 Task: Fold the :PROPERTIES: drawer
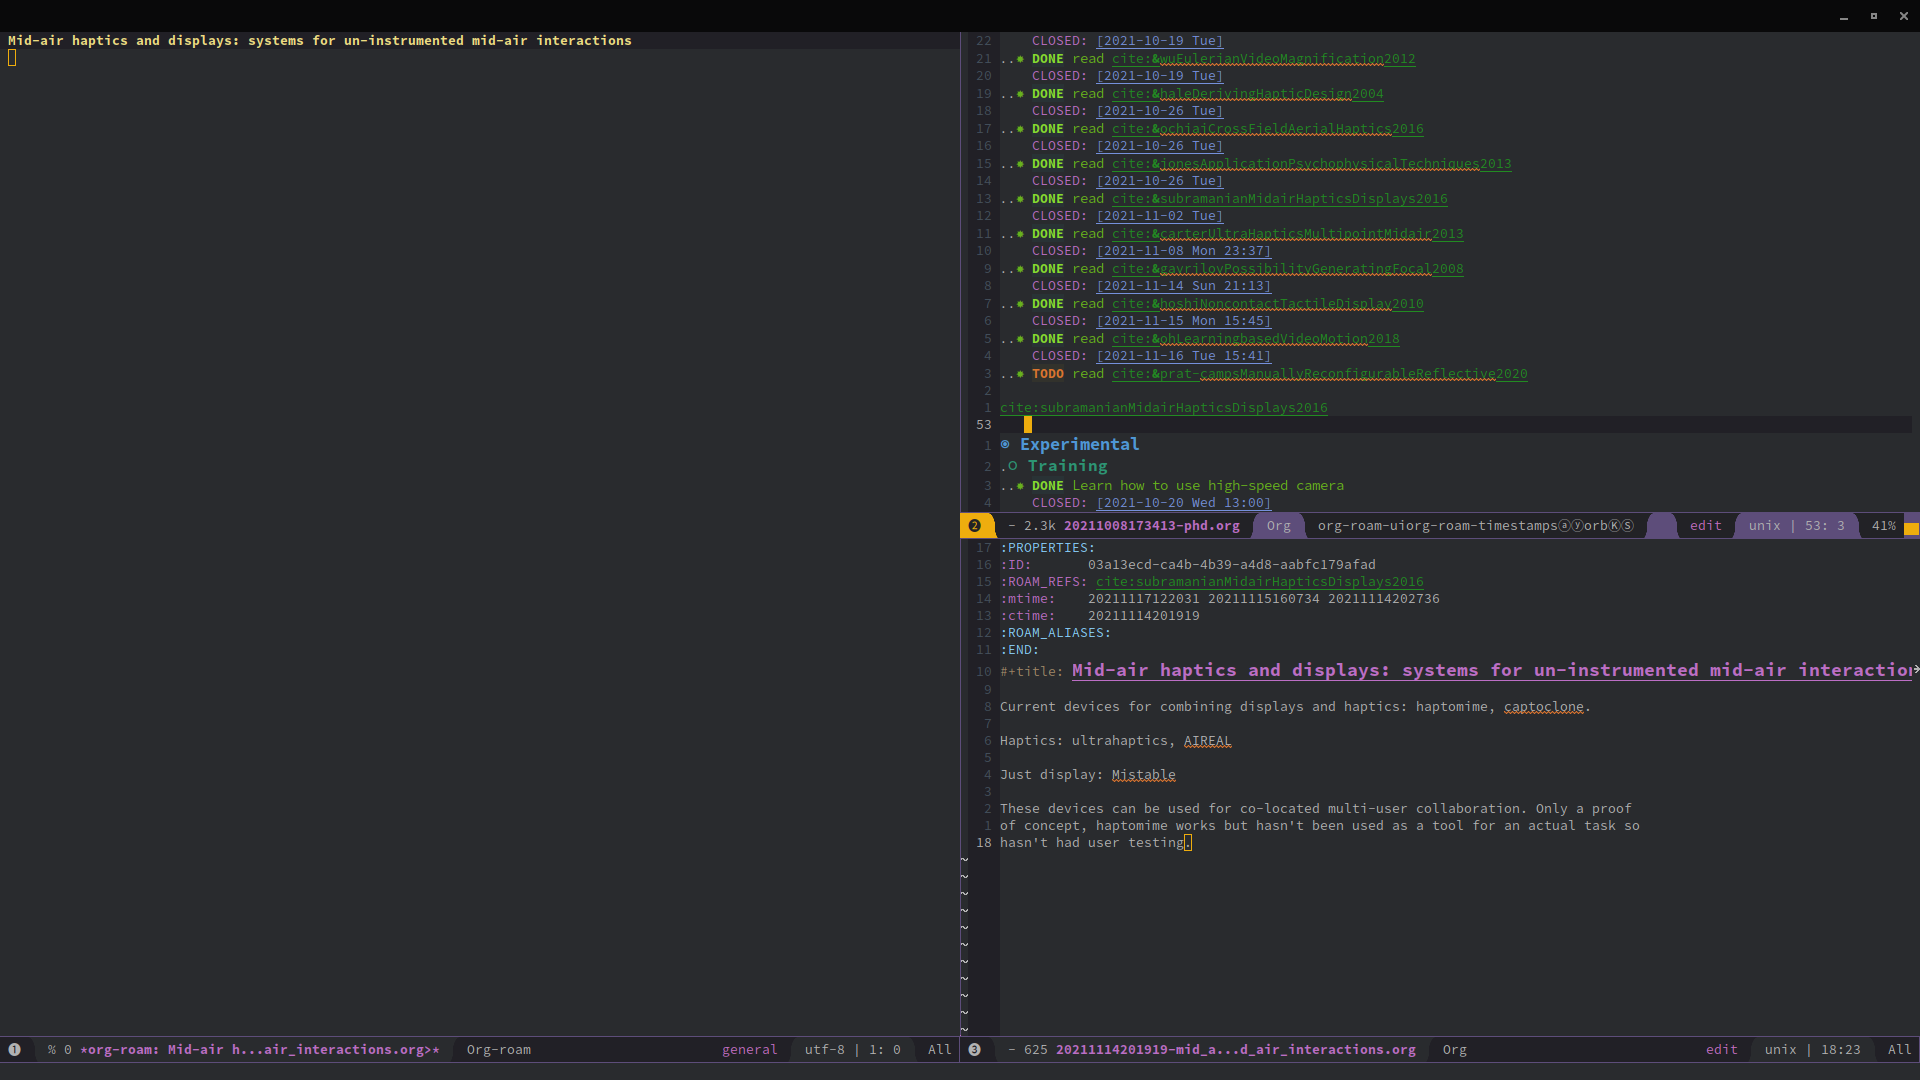click(1046, 547)
